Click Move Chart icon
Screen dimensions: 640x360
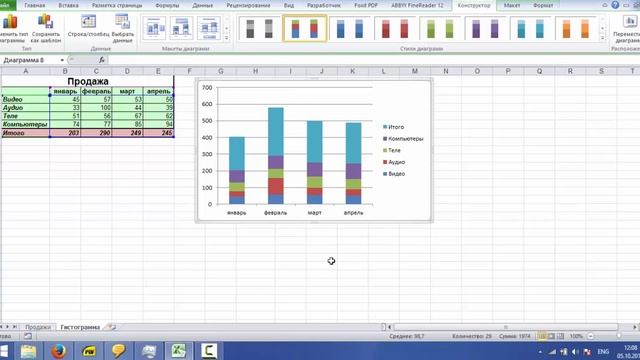(x=630, y=21)
